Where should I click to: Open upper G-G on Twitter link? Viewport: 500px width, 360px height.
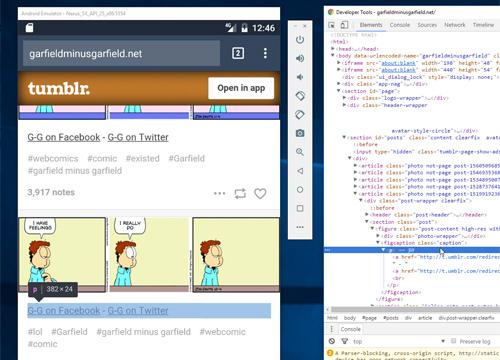click(138, 137)
